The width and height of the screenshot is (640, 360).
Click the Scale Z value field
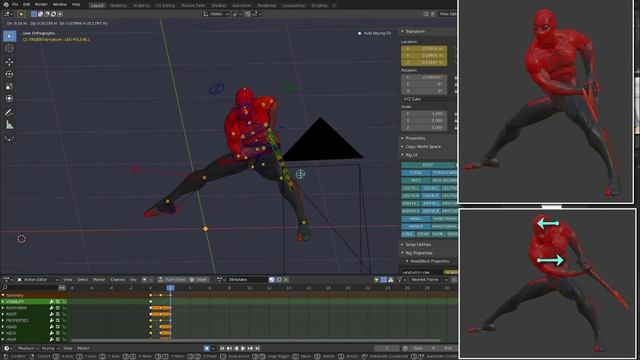(424, 127)
